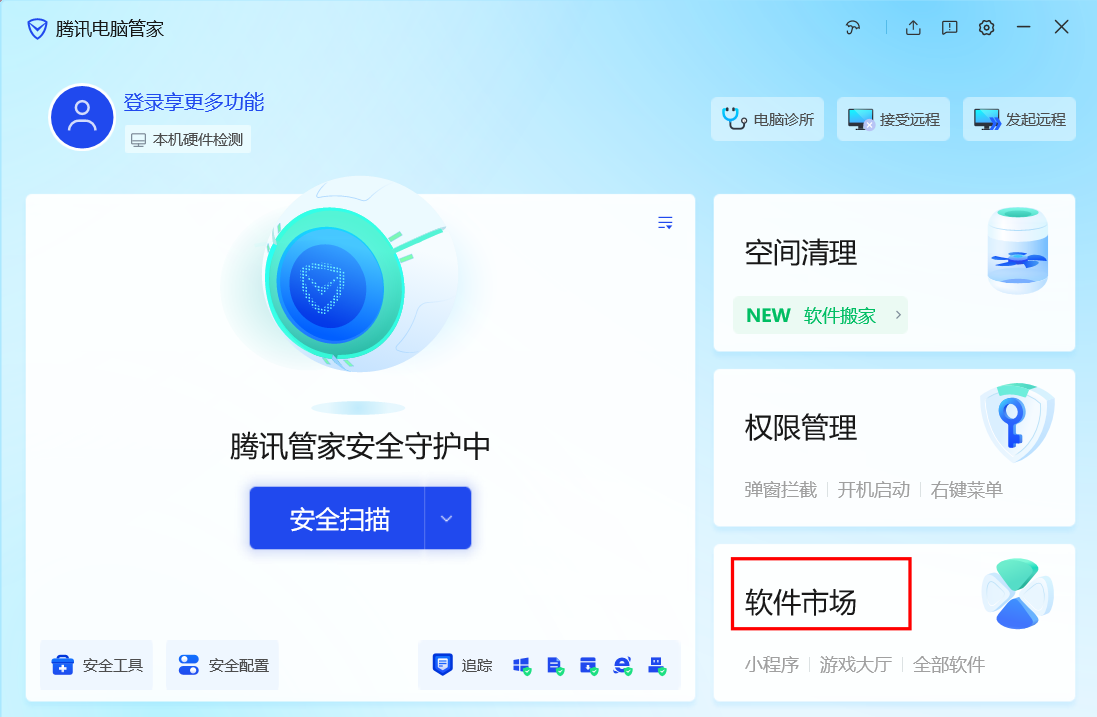Click the 登录享更多功能 login link
The height and width of the screenshot is (717, 1097).
(x=194, y=102)
